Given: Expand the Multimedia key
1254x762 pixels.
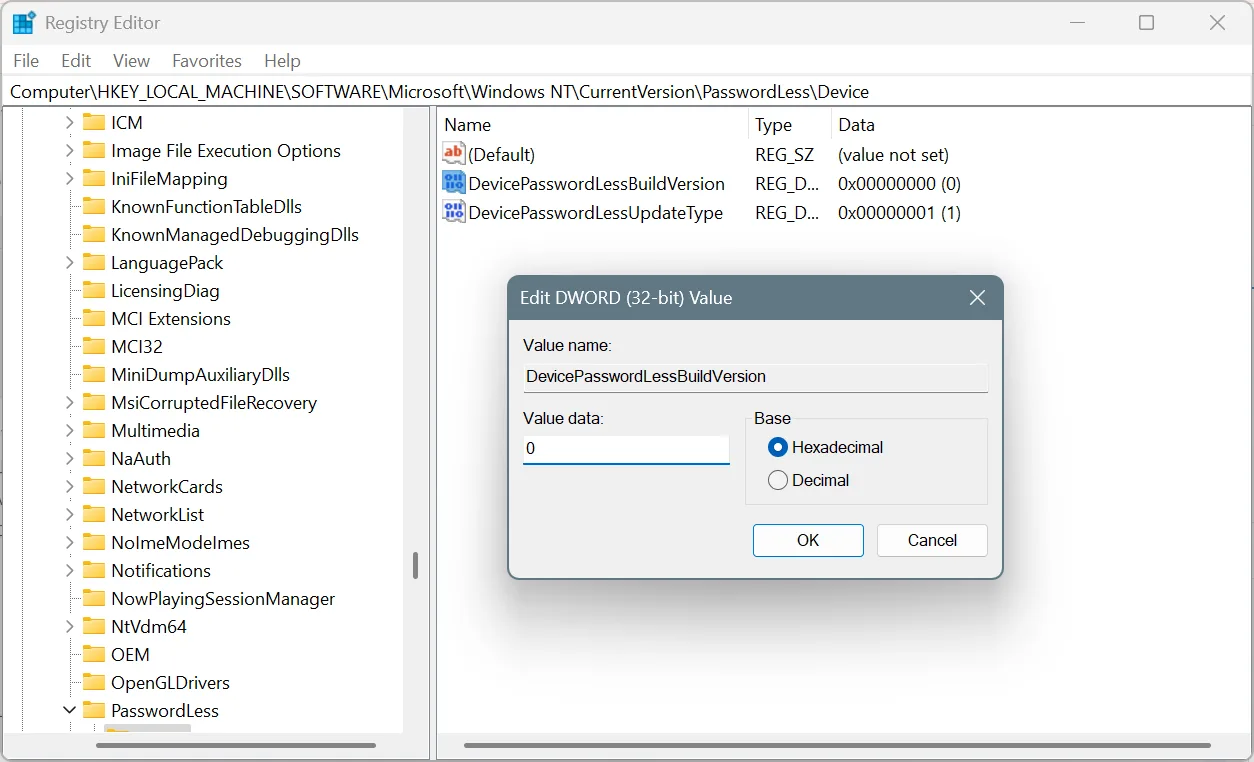Looking at the screenshot, I should pyautogui.click(x=69, y=430).
